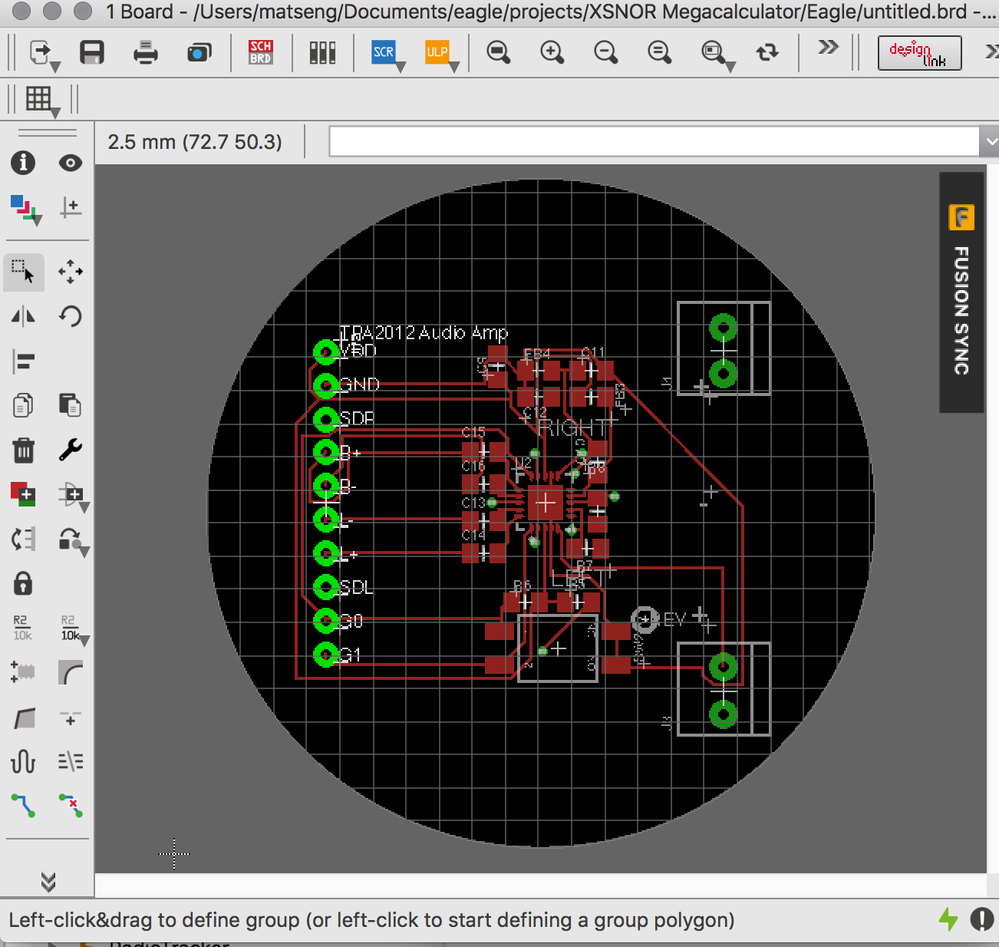Click the lightning bolt status icon
999x947 pixels.
tap(949, 919)
